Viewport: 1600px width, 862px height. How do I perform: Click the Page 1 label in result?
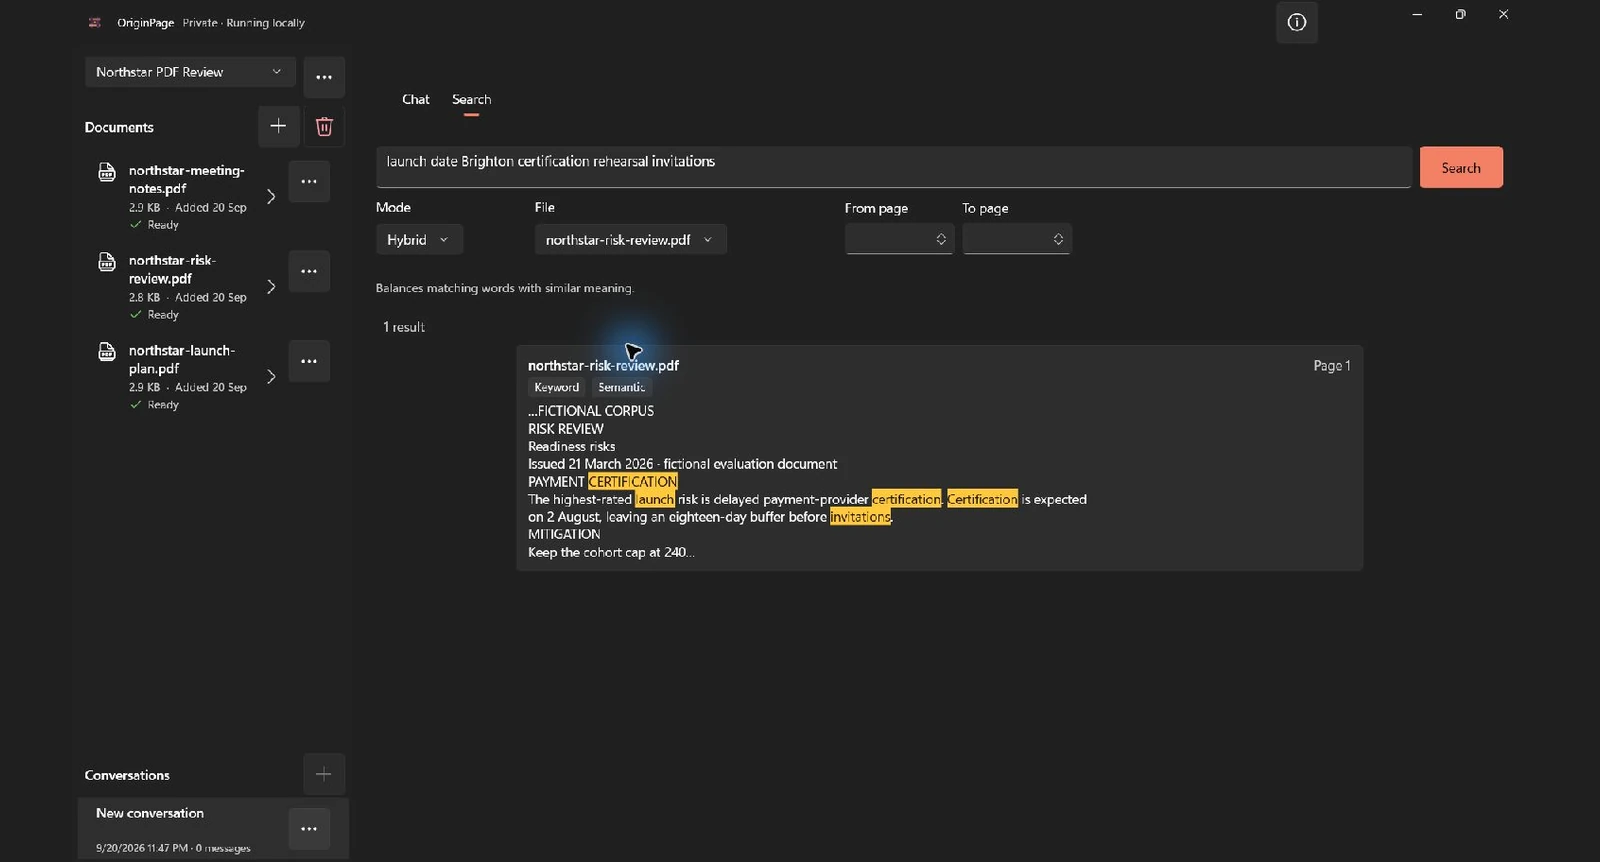1332,366
